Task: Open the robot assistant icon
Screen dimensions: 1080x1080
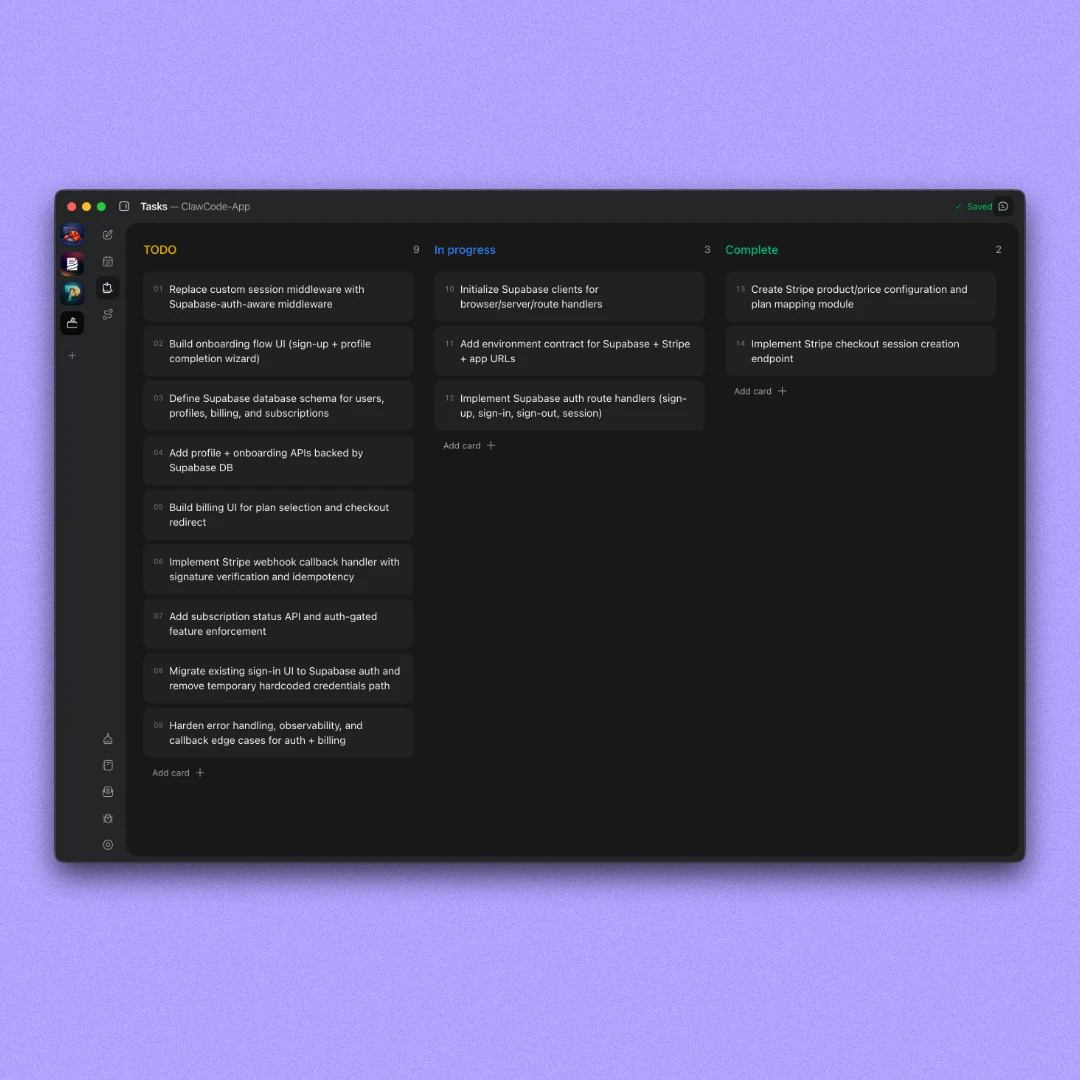Action: (108, 739)
